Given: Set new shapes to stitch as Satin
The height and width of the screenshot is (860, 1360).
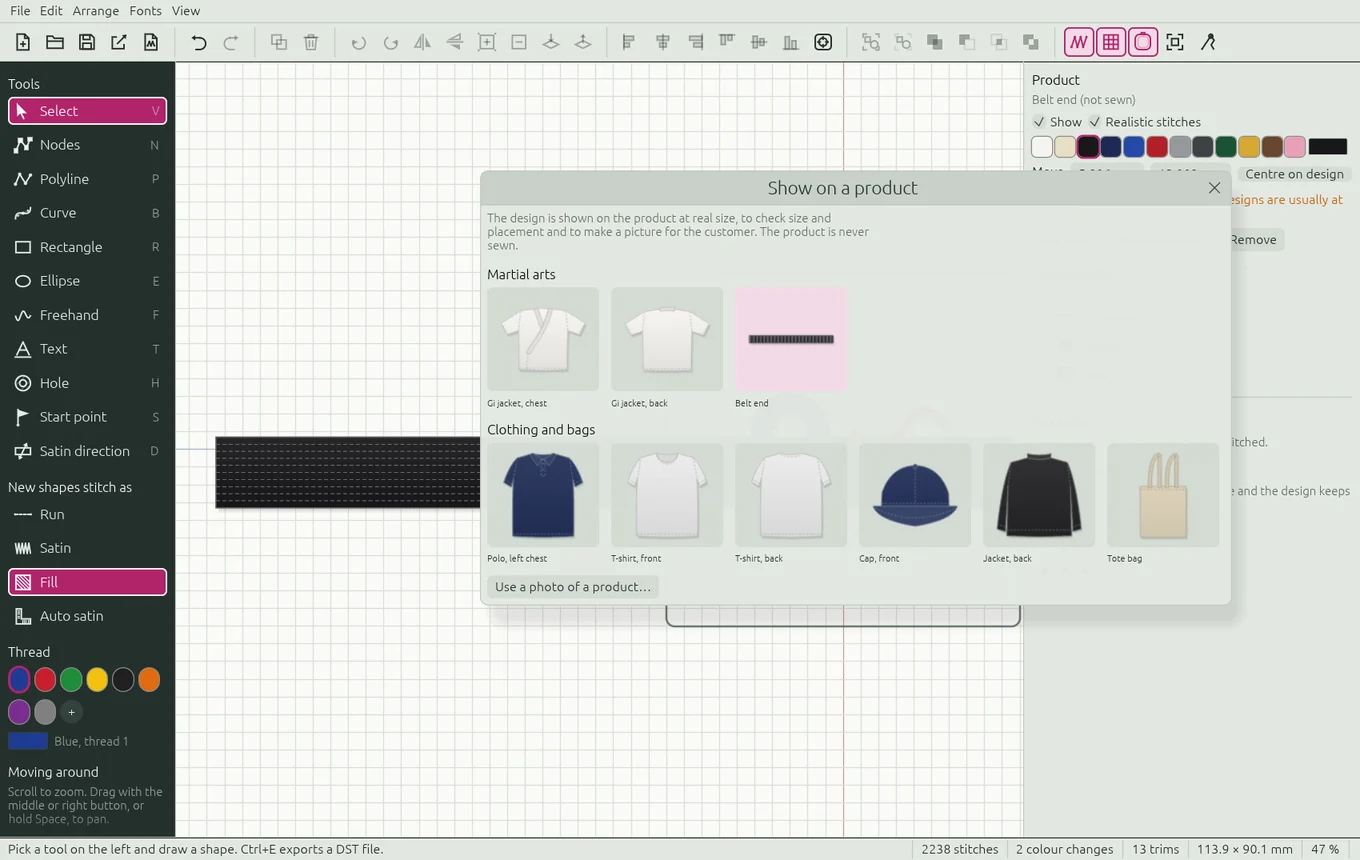Looking at the screenshot, I should click(87, 548).
